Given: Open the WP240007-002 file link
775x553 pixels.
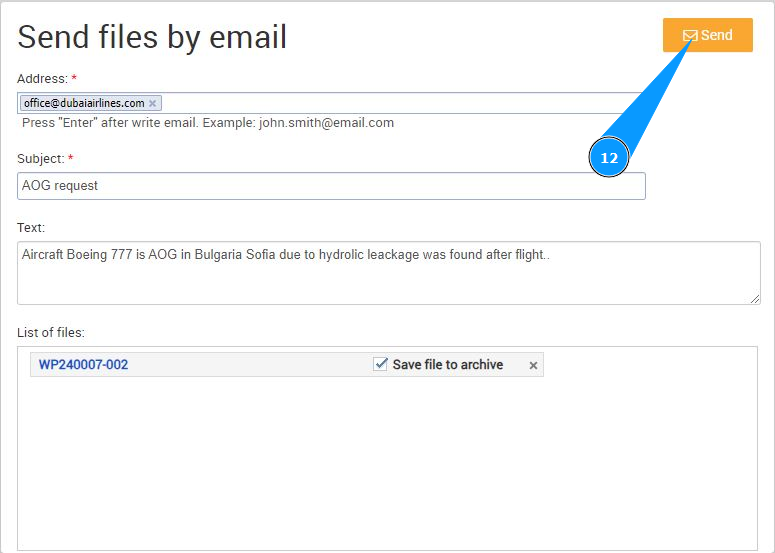Looking at the screenshot, I should click(x=83, y=365).
